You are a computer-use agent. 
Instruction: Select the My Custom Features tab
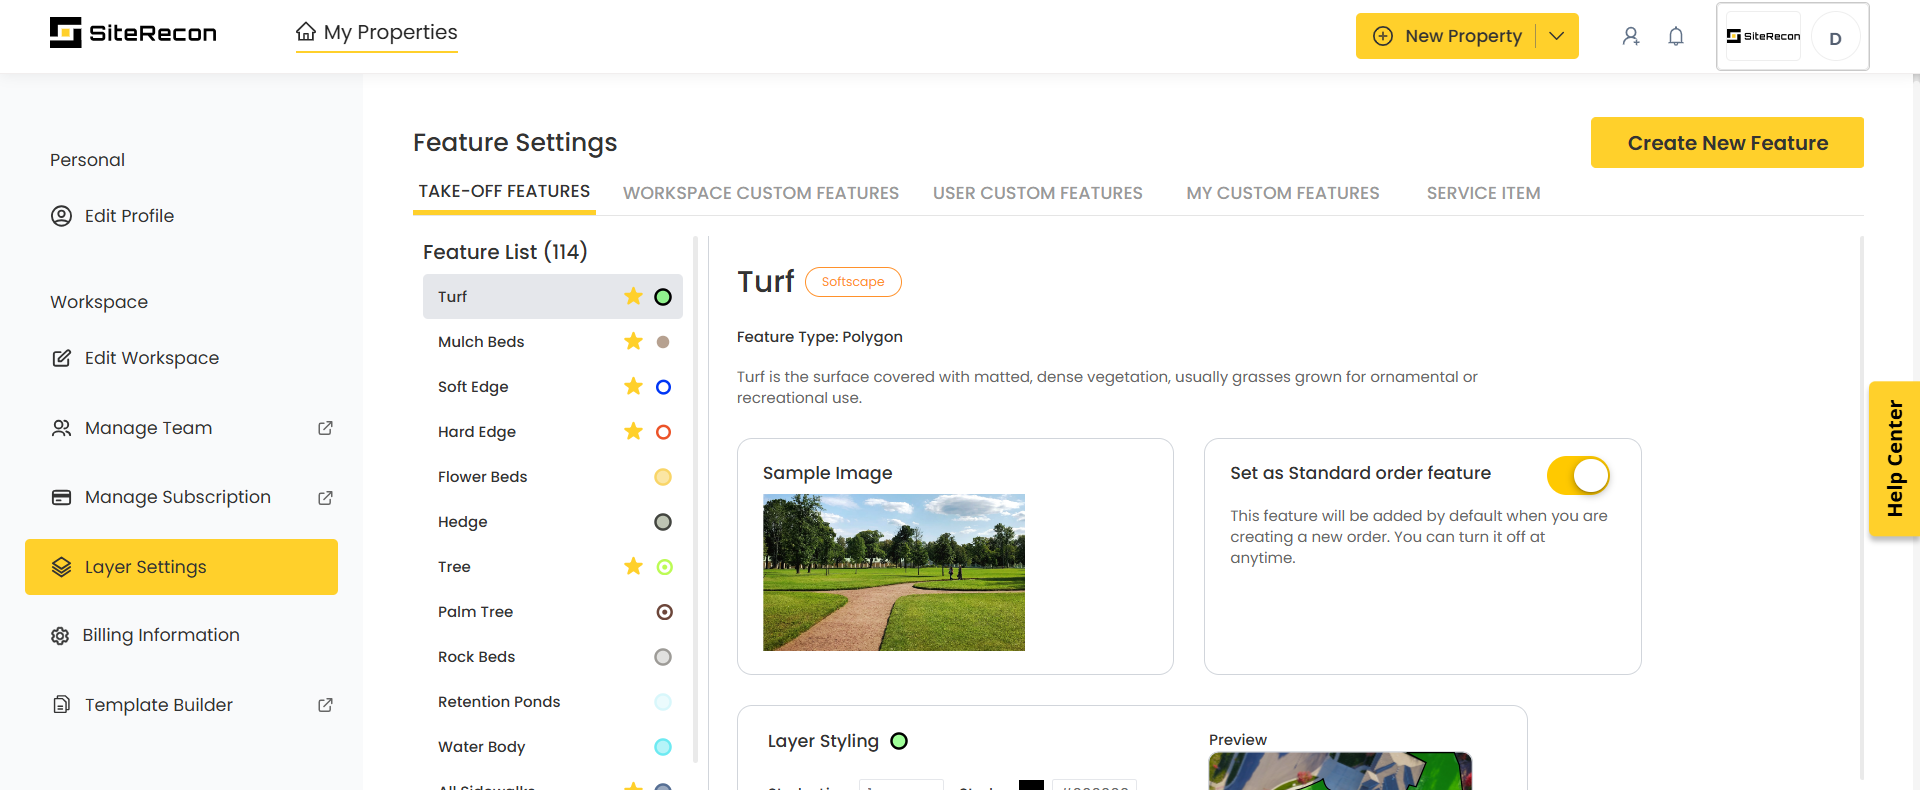point(1283,193)
